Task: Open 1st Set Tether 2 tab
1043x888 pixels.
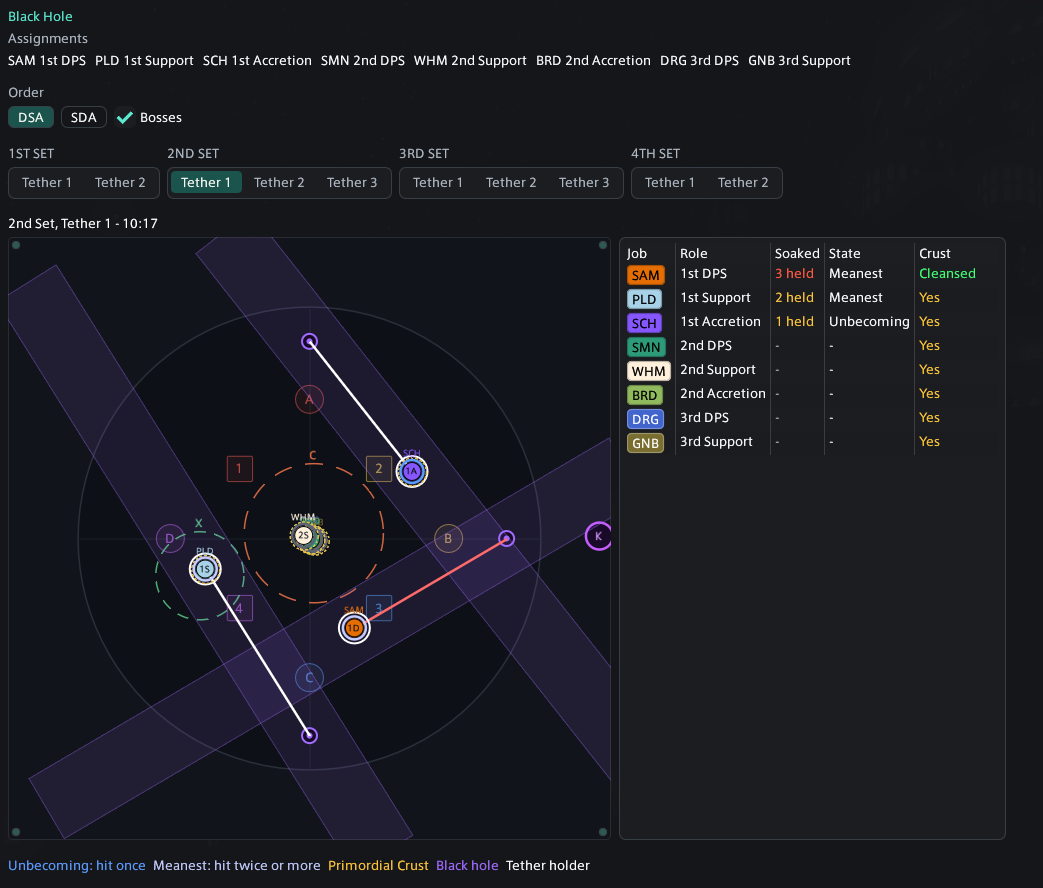Action: (120, 182)
